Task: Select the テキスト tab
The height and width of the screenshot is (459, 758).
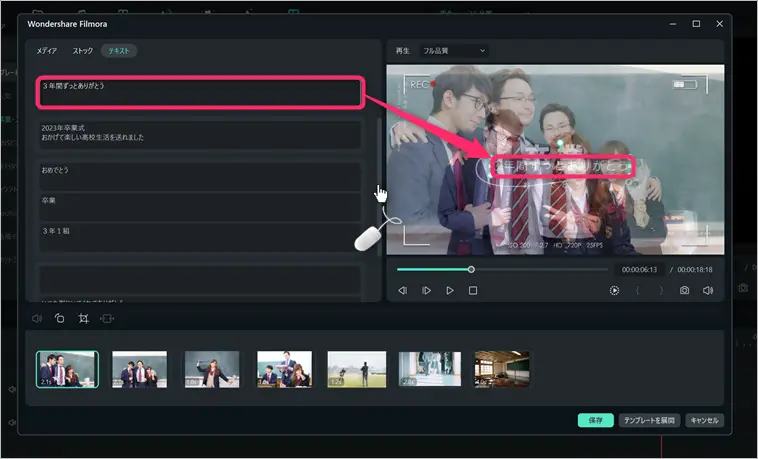Action: (x=119, y=51)
